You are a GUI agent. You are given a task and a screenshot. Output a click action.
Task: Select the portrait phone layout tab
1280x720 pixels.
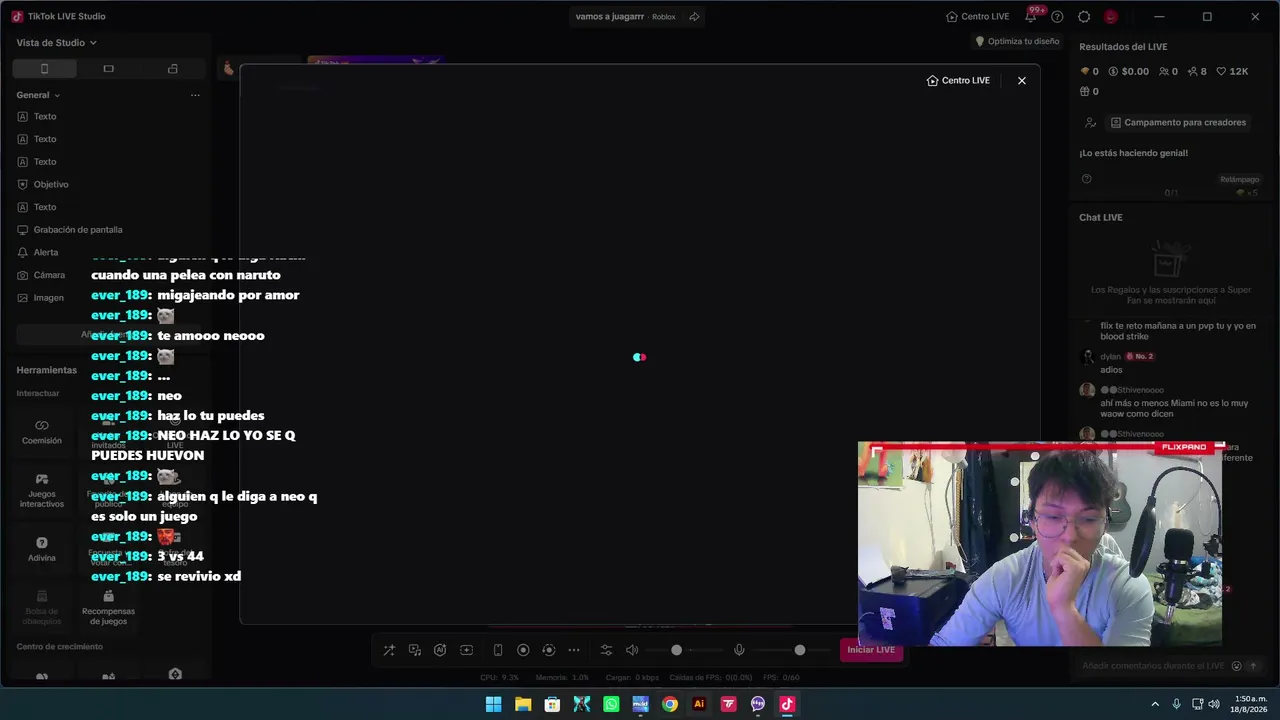tap(44, 69)
